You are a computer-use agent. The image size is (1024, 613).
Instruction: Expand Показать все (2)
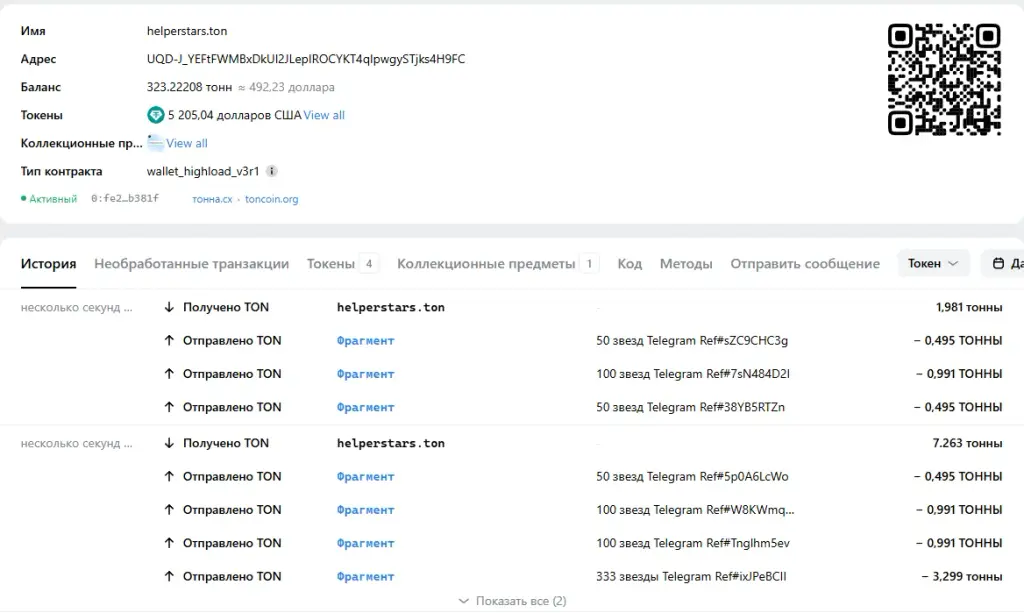point(513,601)
